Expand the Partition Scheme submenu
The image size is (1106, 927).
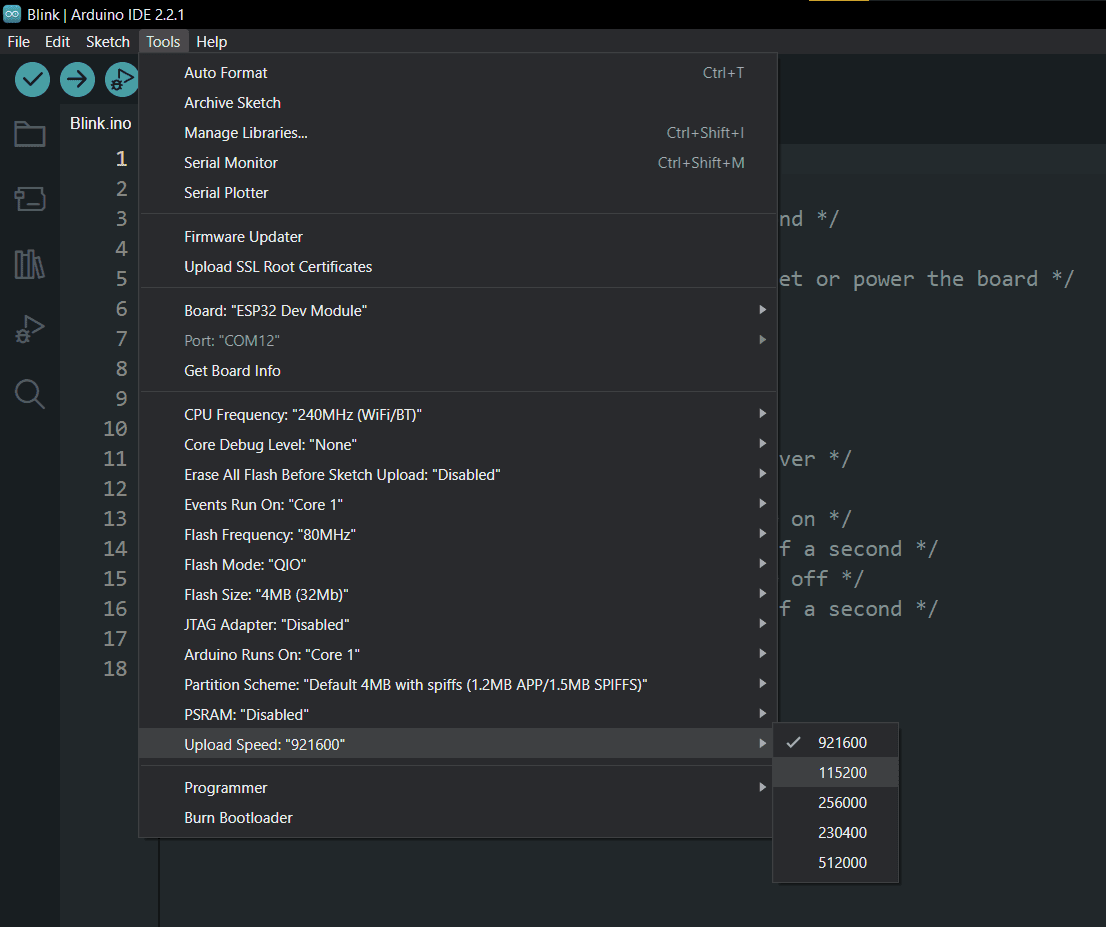coord(458,684)
